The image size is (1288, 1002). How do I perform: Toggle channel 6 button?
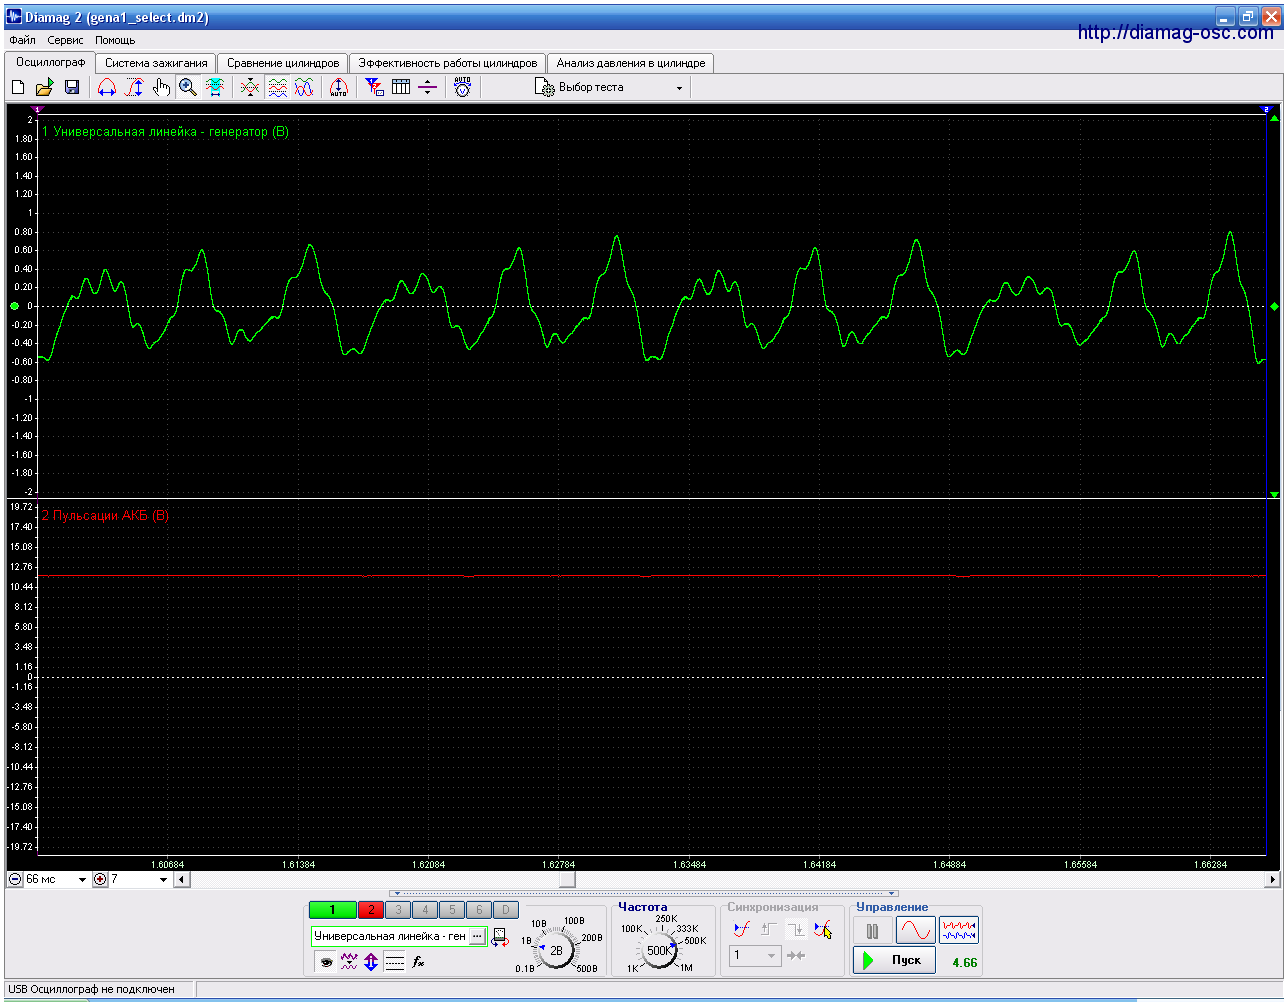coord(479,910)
